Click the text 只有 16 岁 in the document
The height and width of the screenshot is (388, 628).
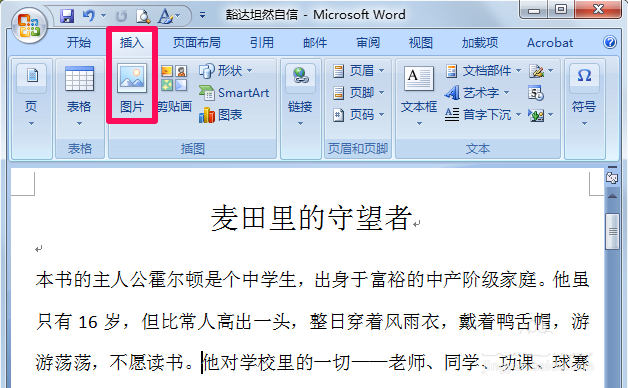coord(78,322)
